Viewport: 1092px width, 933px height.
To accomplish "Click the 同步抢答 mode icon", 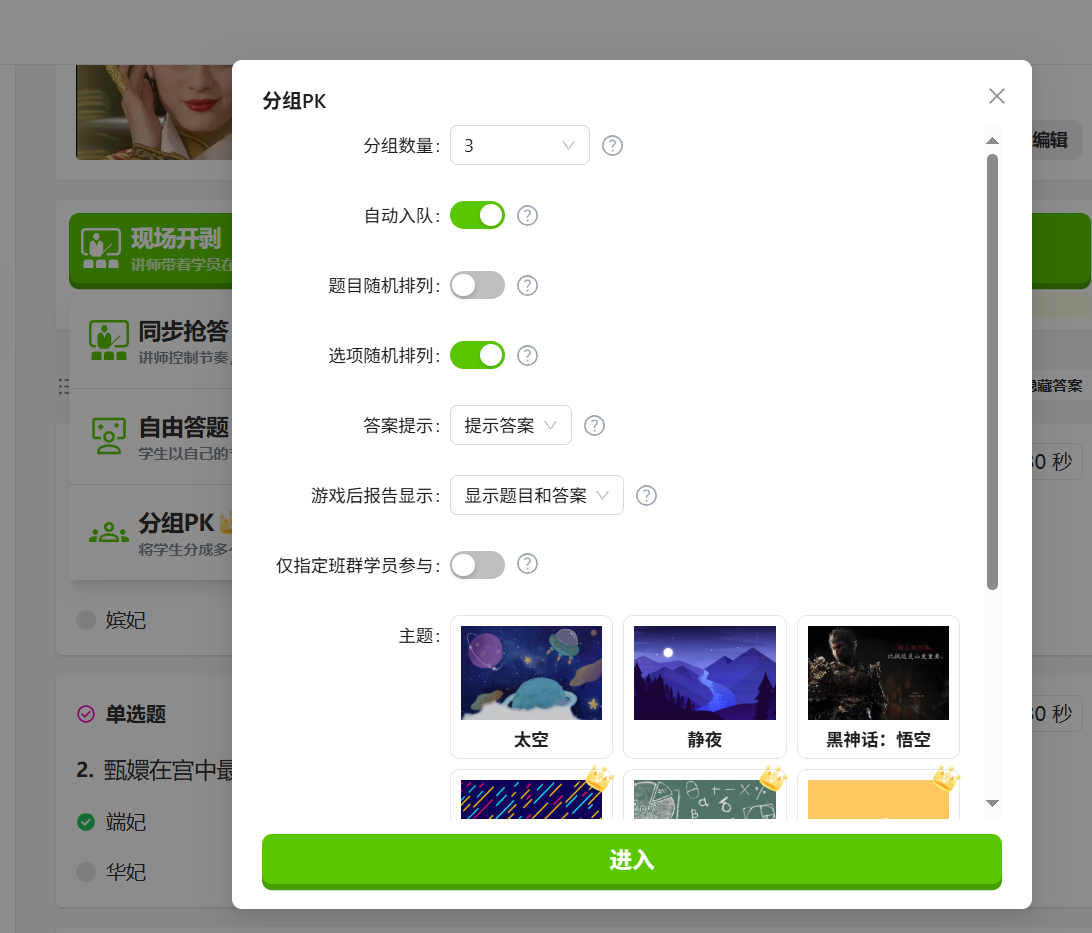I will tap(109, 340).
